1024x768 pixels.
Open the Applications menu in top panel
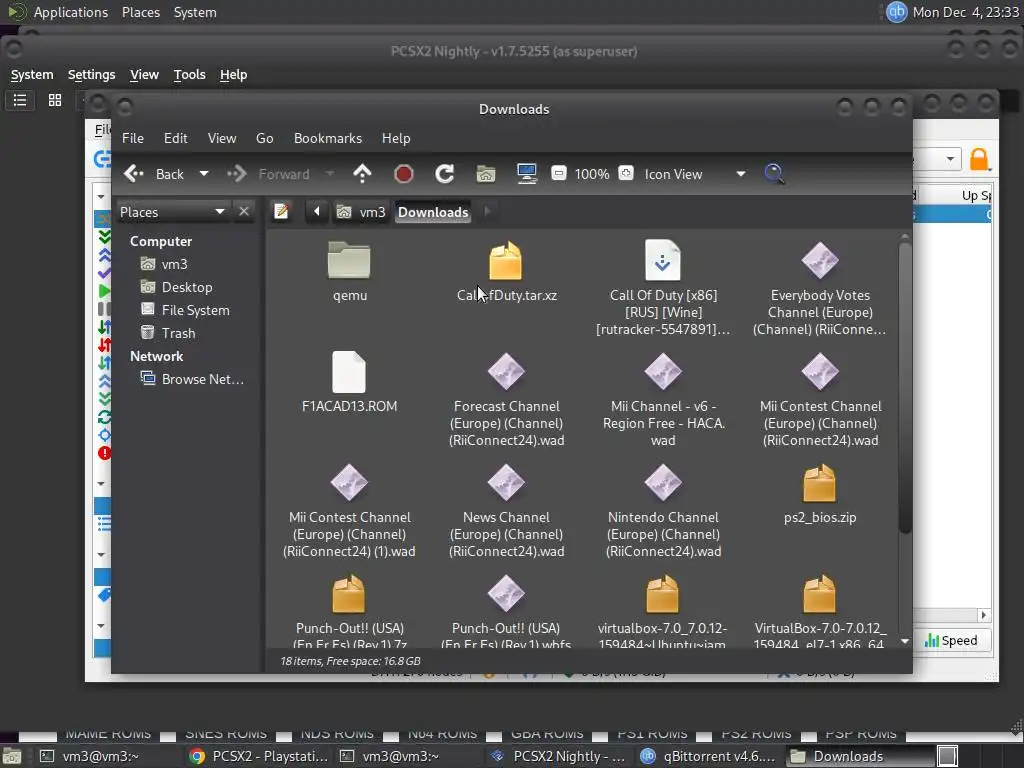tap(71, 12)
